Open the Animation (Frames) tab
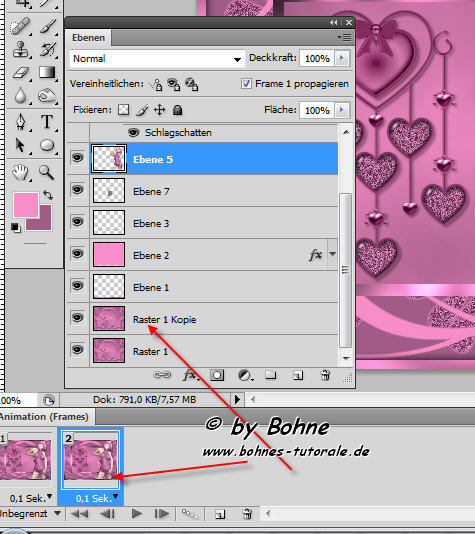This screenshot has height=534, width=475. [x=45, y=417]
